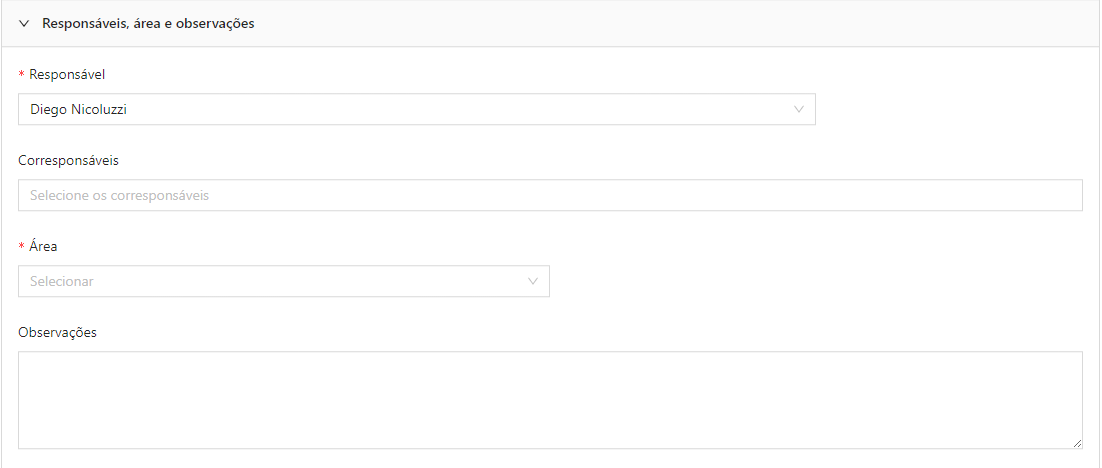
Task: Select the "Diego Nicoluzzi" value text
Action: click(79, 110)
